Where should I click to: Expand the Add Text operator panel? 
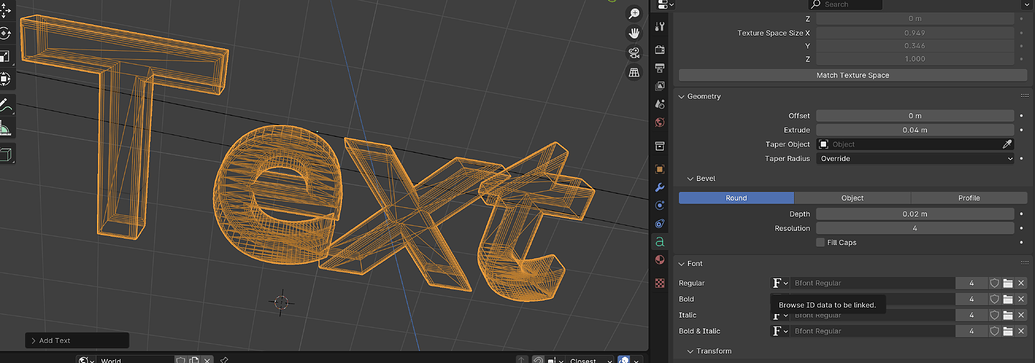[77, 341]
